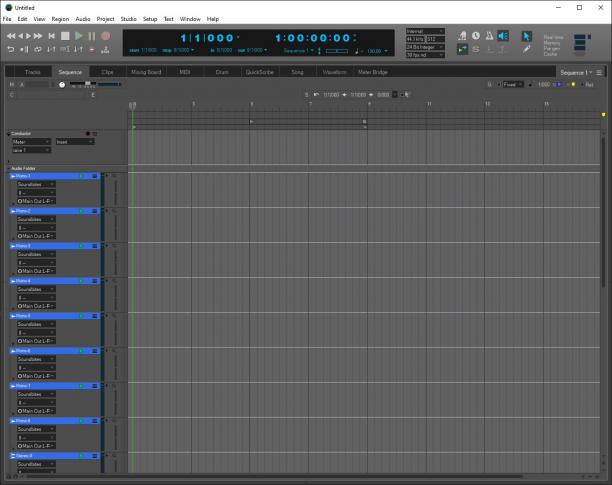Toggle the blue audio speaker icon
612x485 pixels.
[x=503, y=36]
